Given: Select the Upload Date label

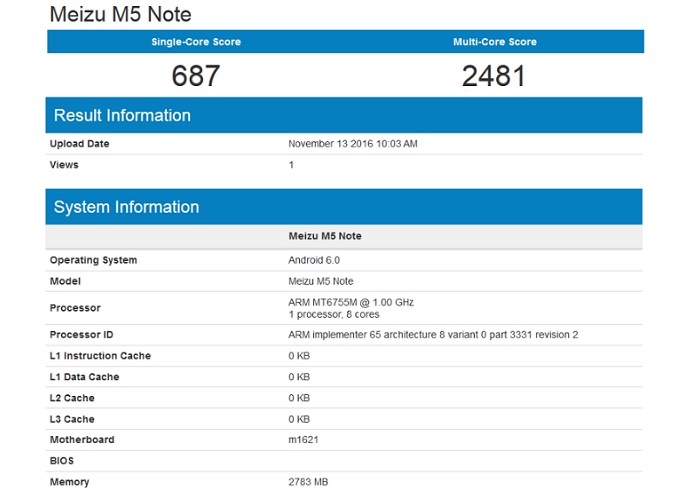Looking at the screenshot, I should point(79,144).
